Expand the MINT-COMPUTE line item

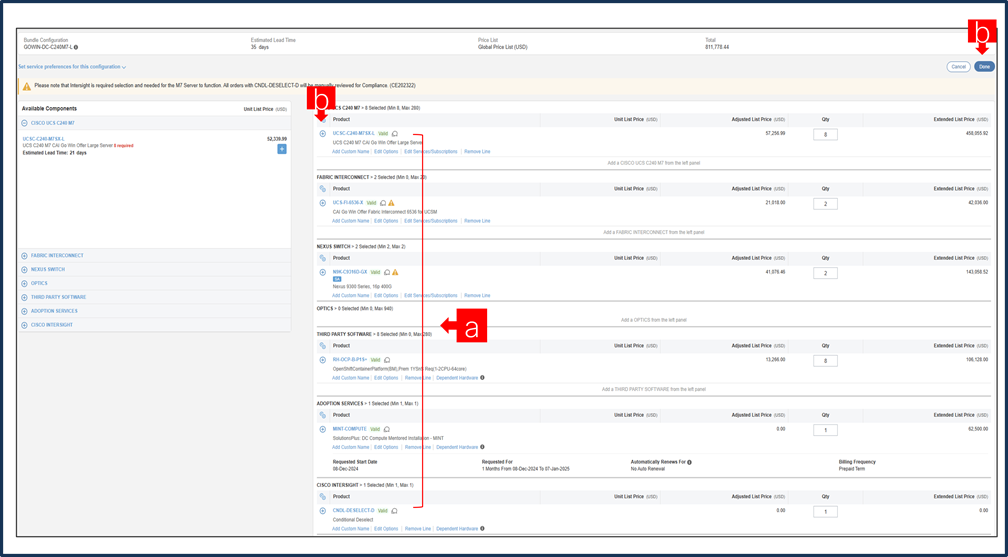(x=323, y=429)
